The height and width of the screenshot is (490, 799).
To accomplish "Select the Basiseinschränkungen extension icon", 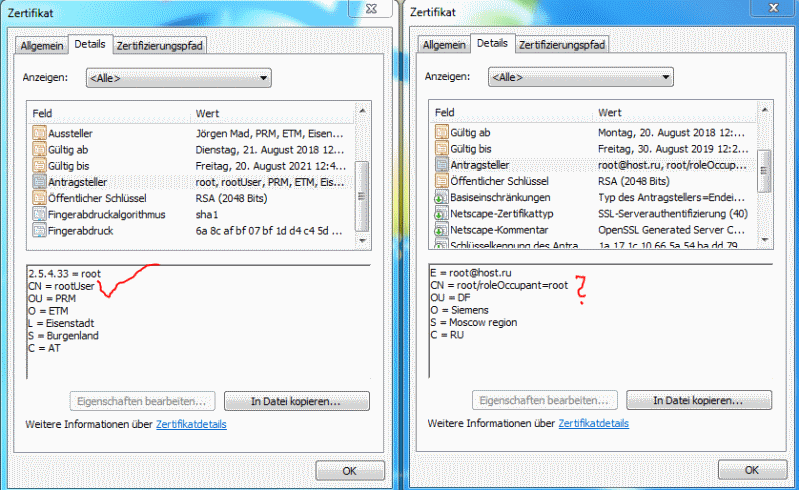I will pos(441,197).
